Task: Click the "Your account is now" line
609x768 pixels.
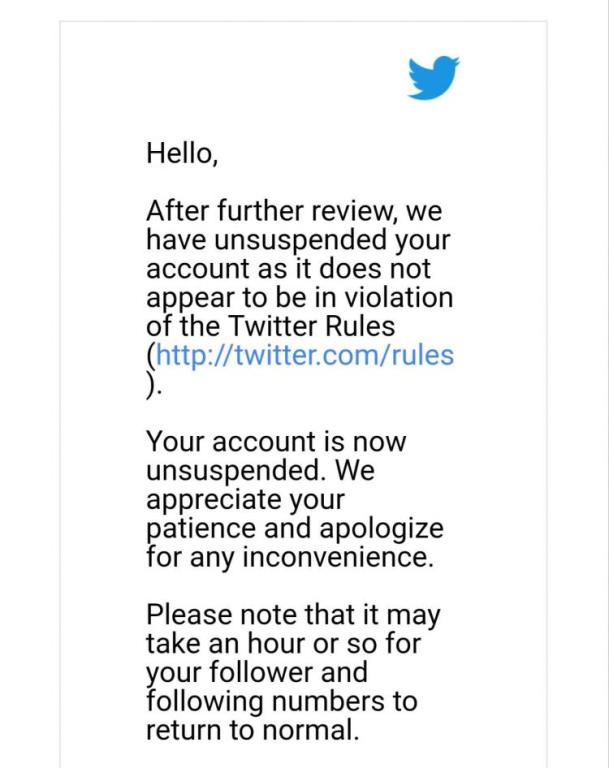Action: click(x=276, y=442)
